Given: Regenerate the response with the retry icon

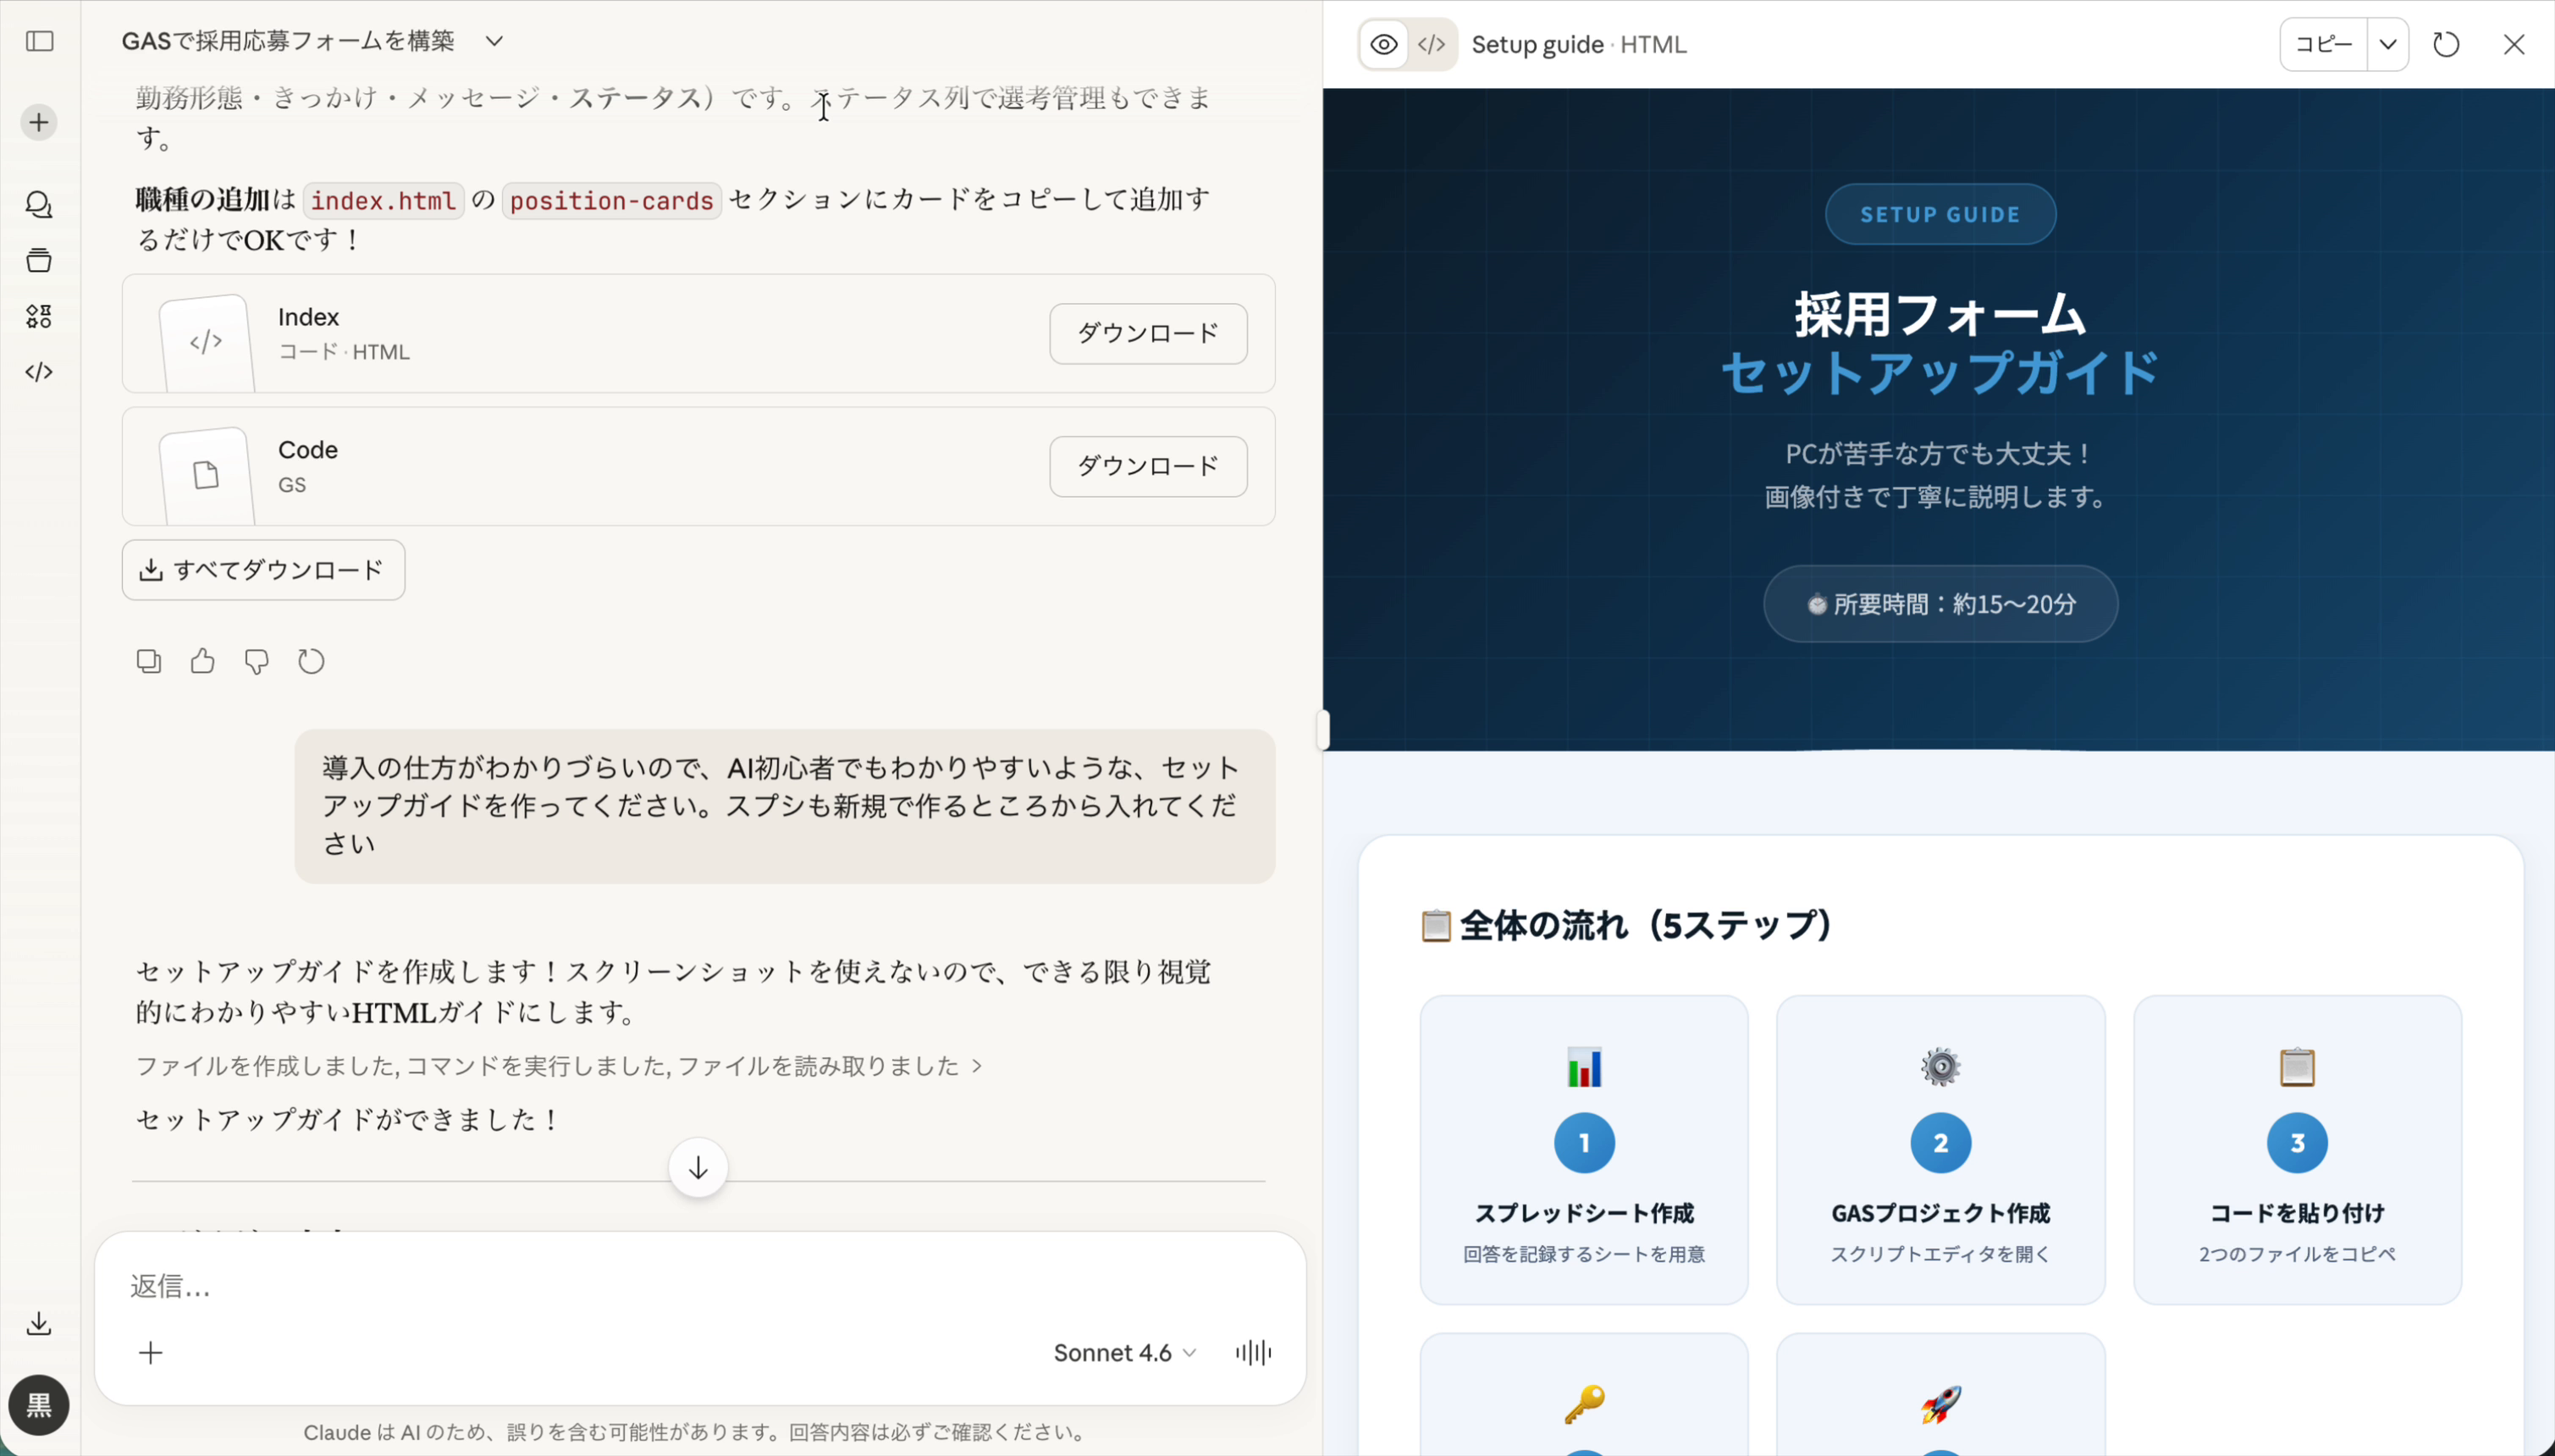Looking at the screenshot, I should (x=311, y=661).
